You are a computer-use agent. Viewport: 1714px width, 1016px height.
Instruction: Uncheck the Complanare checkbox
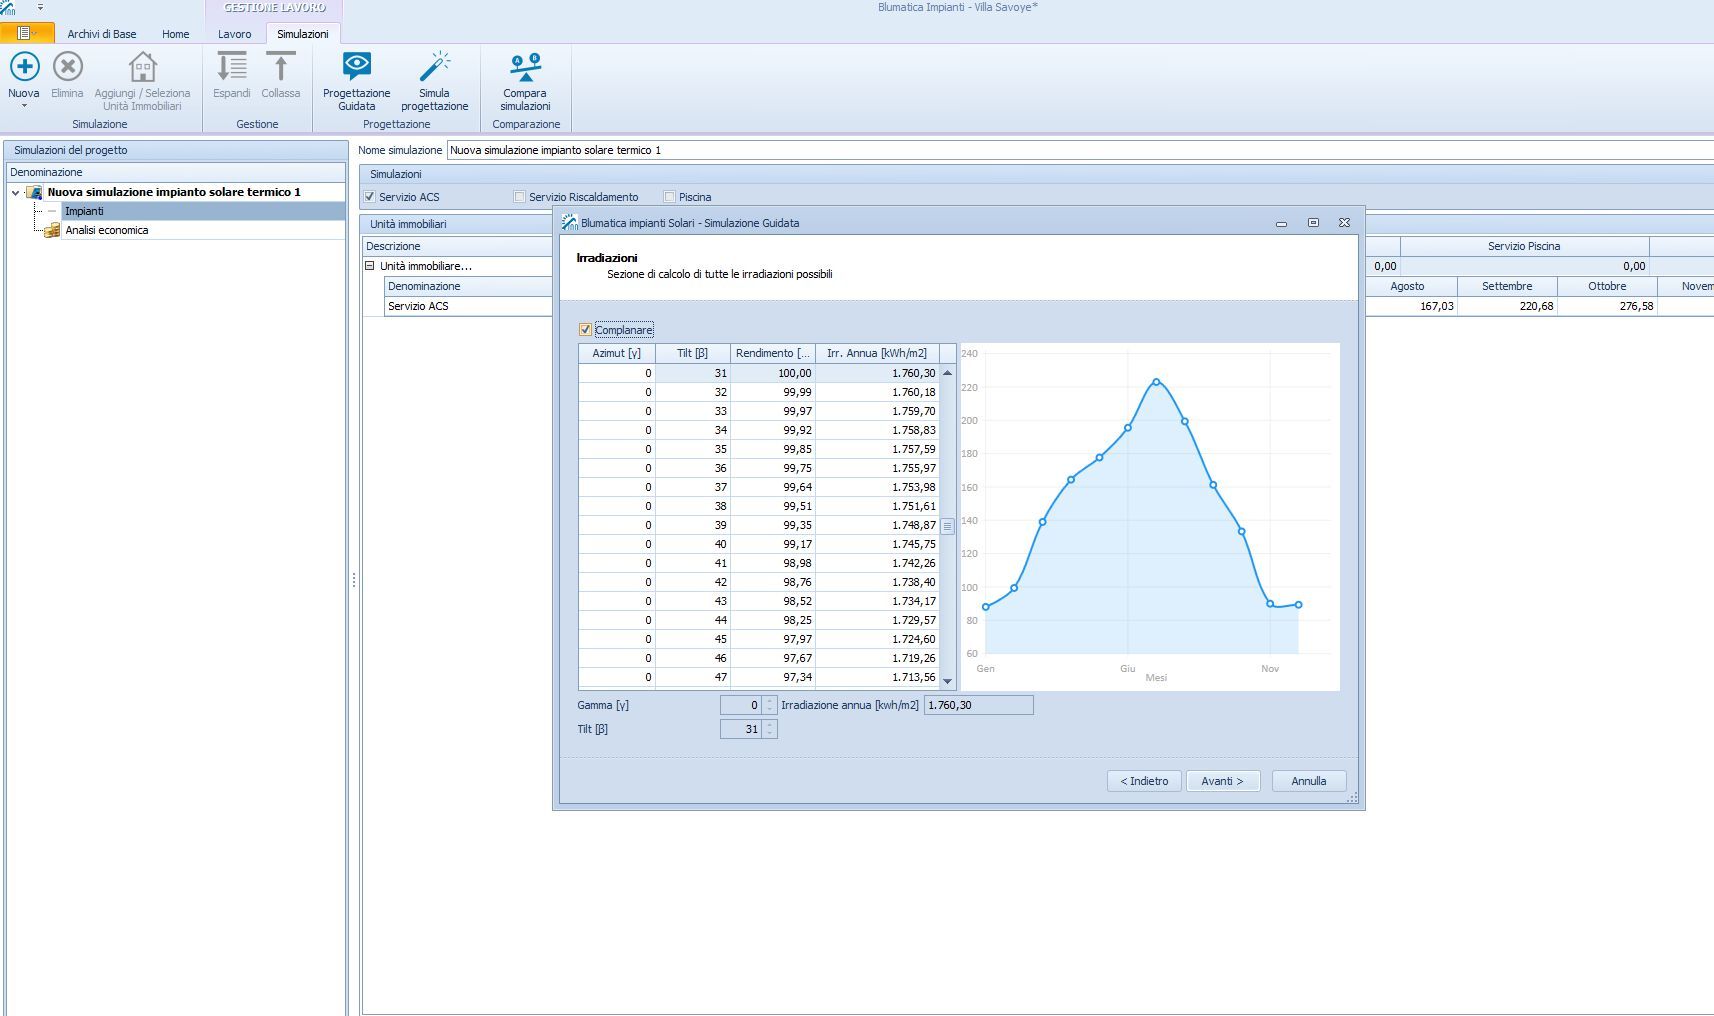tap(586, 330)
